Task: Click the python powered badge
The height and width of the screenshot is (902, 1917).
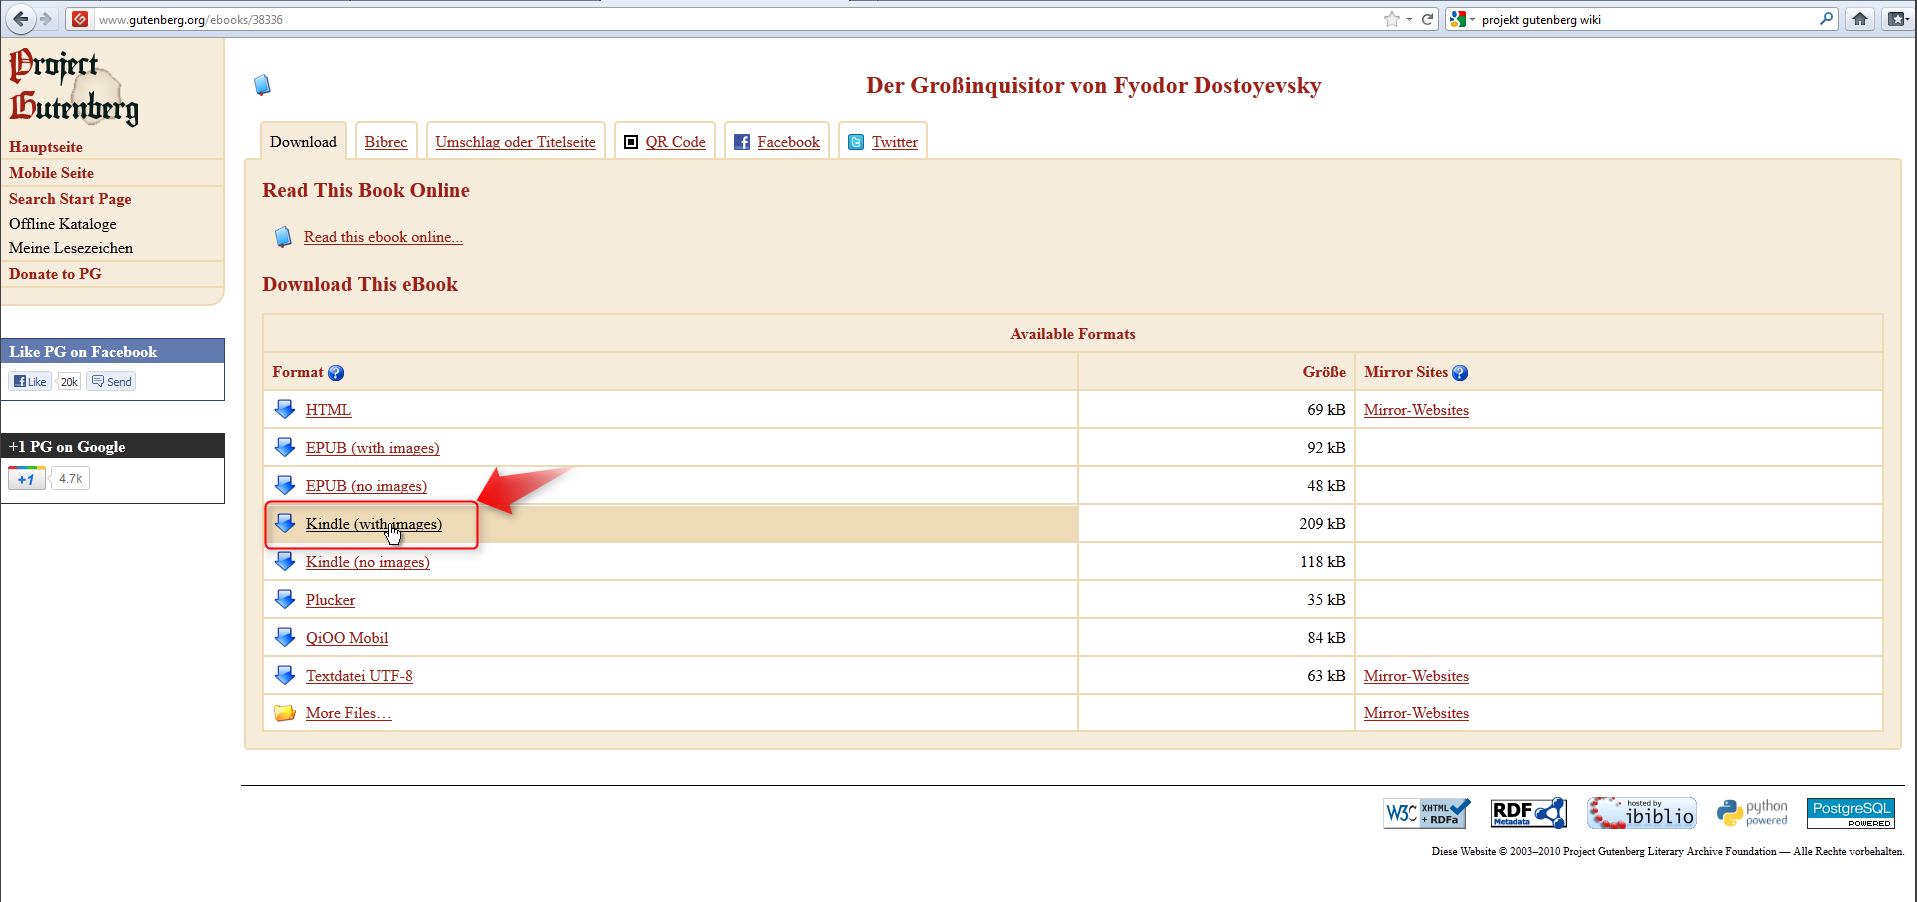Action: click(x=1752, y=813)
